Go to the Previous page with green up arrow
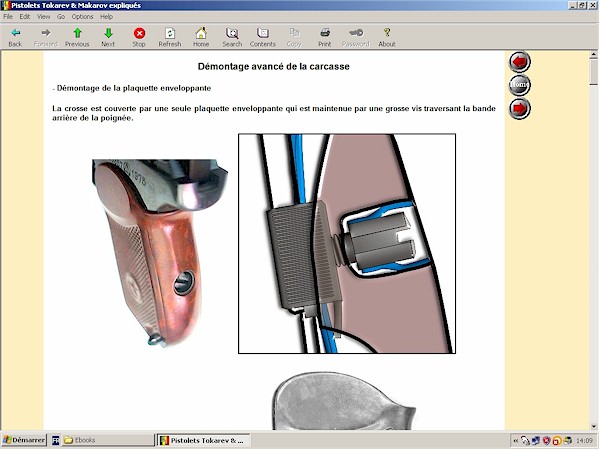 [77, 37]
